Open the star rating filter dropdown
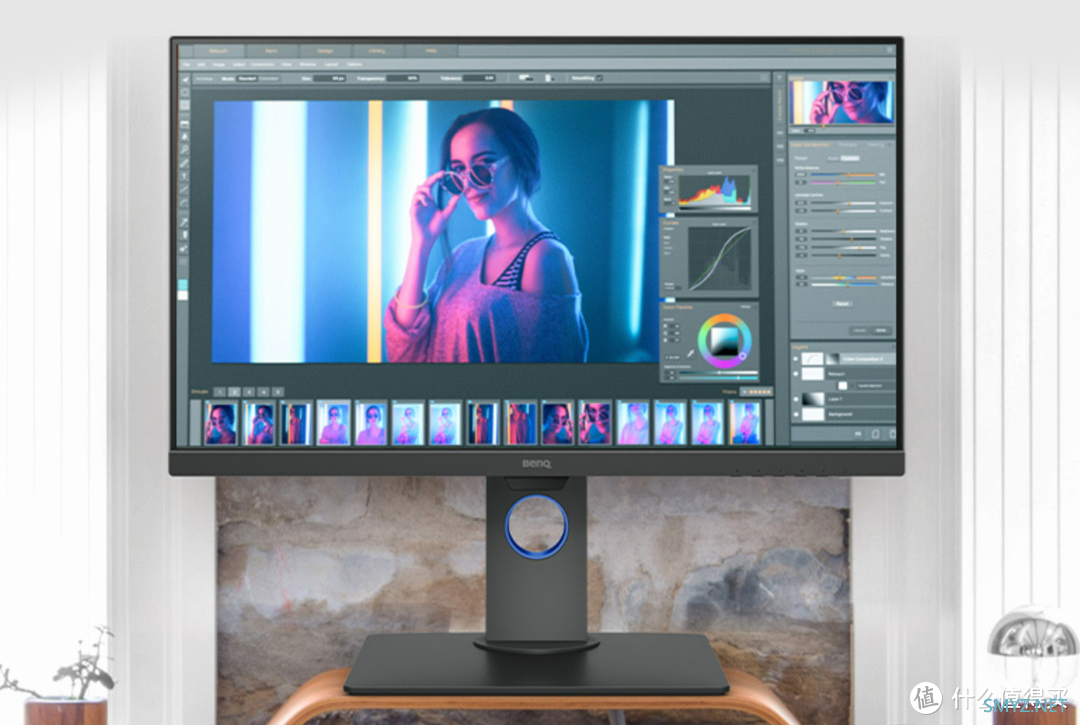 click(756, 391)
